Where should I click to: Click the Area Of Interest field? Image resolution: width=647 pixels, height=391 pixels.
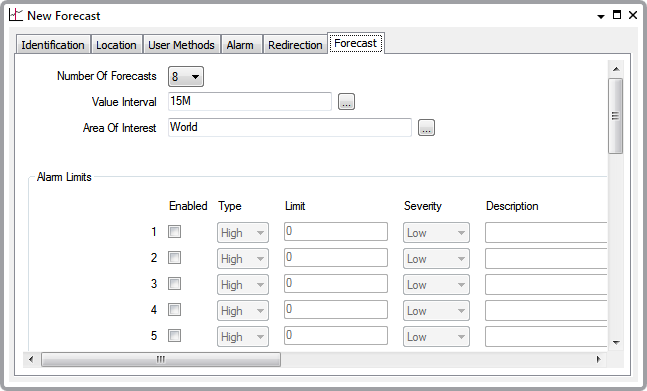(290, 127)
